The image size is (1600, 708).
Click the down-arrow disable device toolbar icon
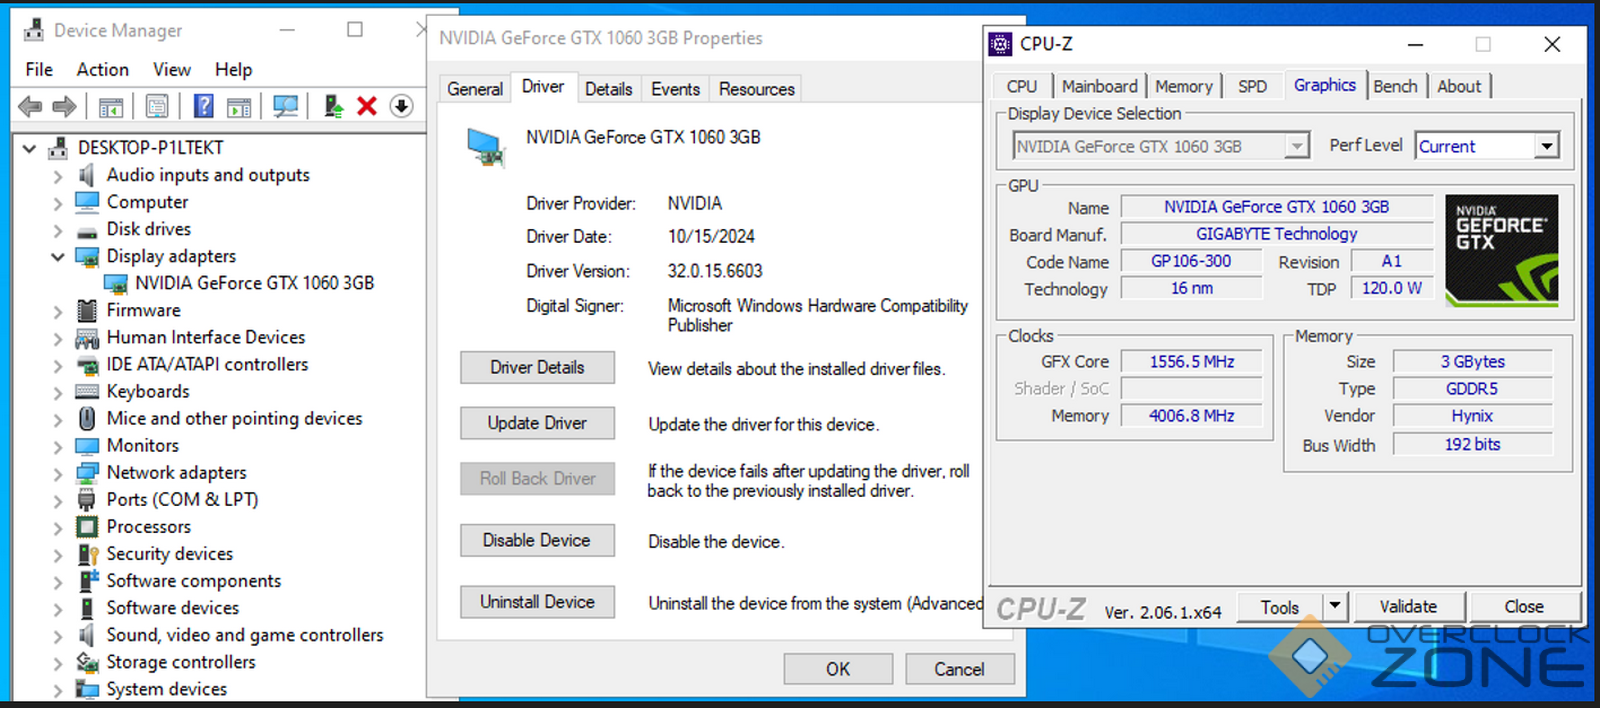point(401,106)
